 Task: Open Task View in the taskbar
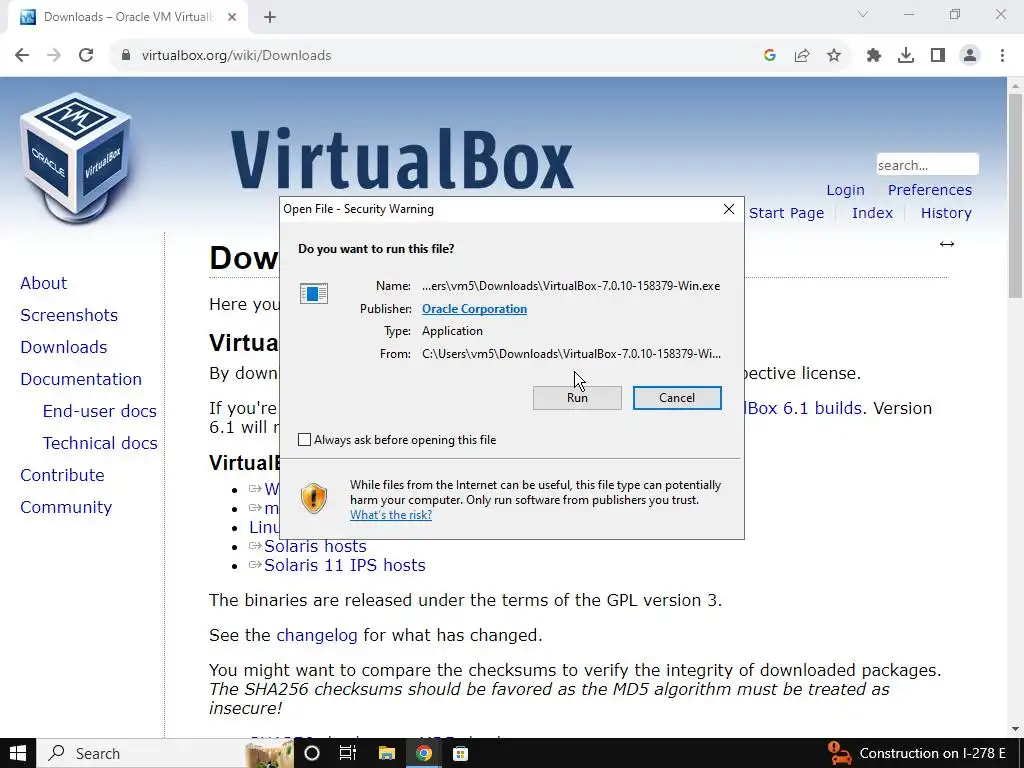point(348,753)
